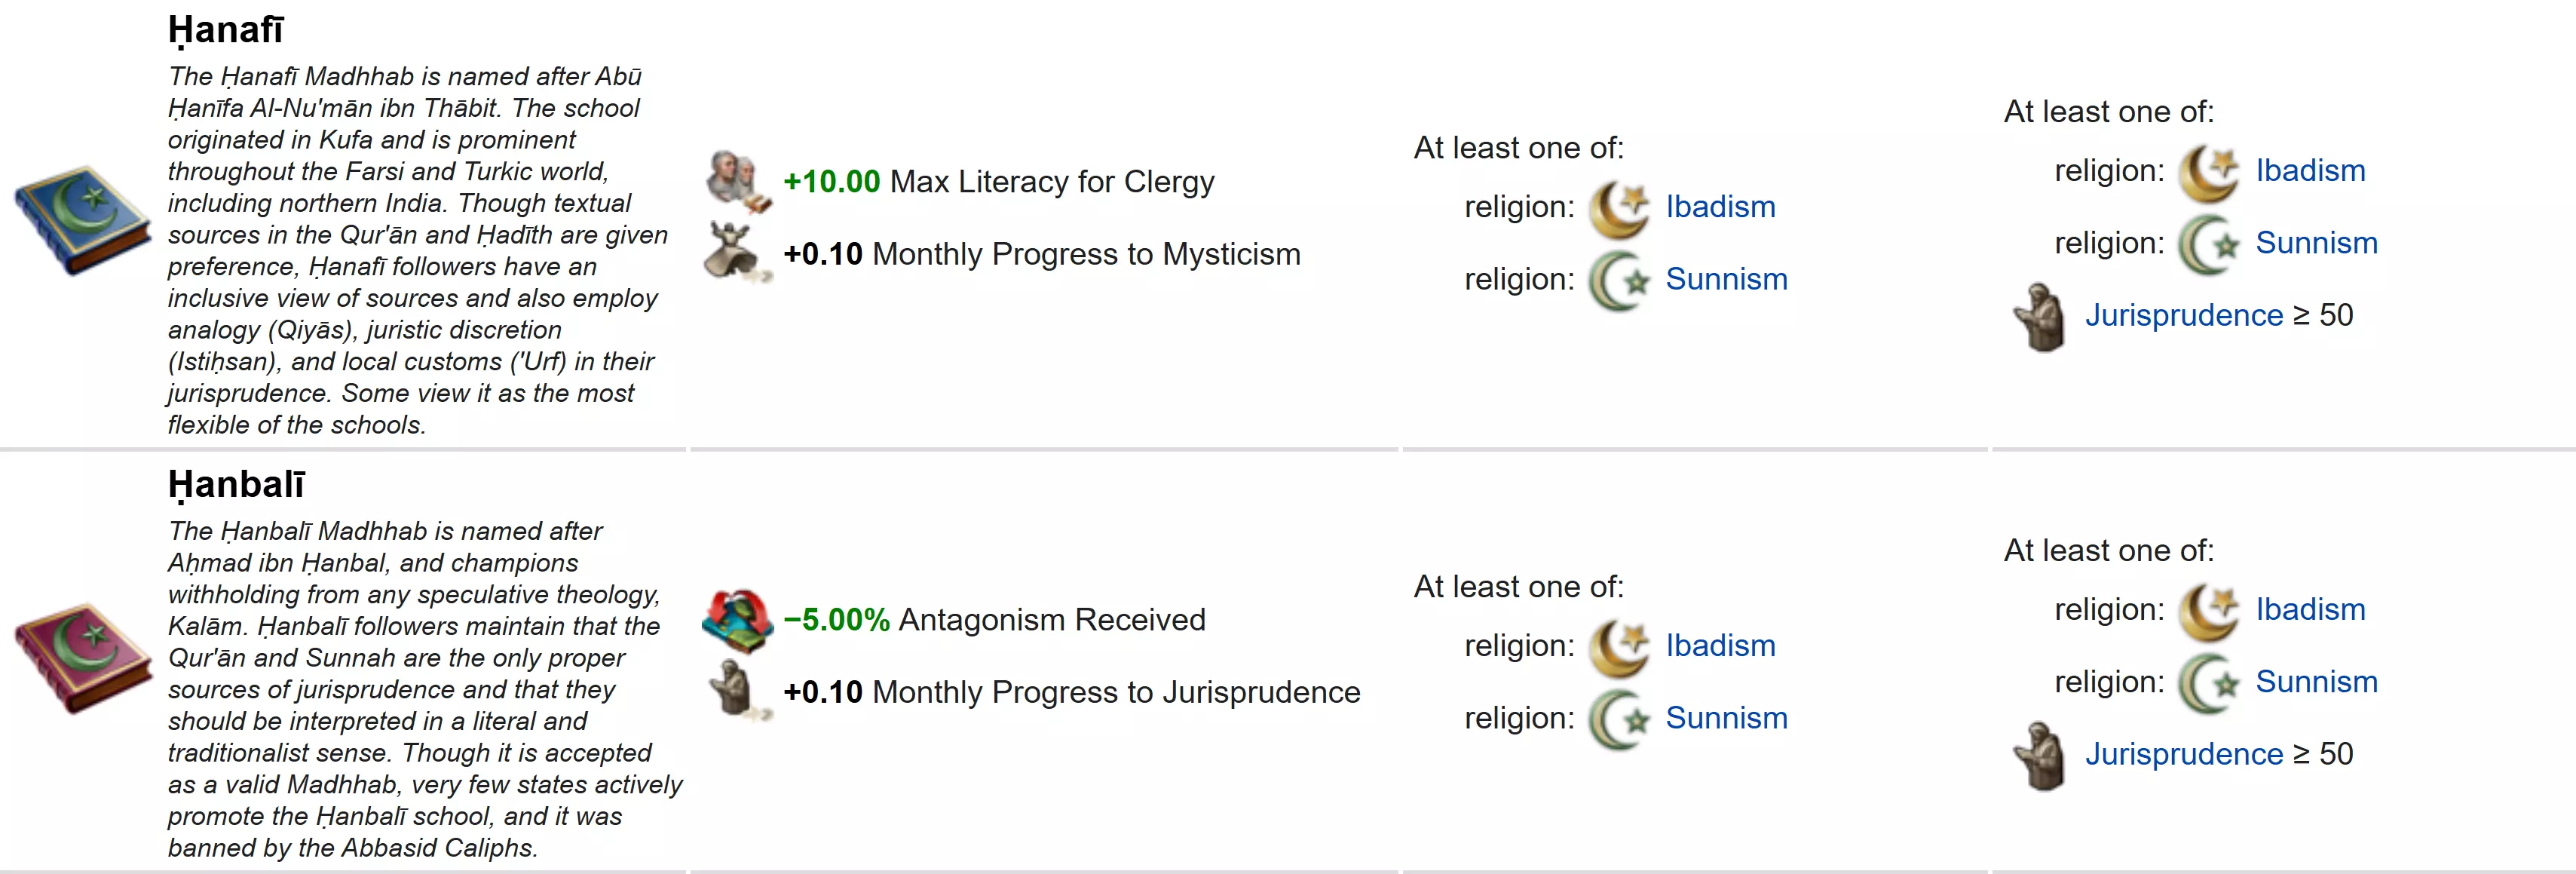Open the Jurisprudence link in the Hanbalī row
Screen dimensions: 2576x874
point(2184,754)
